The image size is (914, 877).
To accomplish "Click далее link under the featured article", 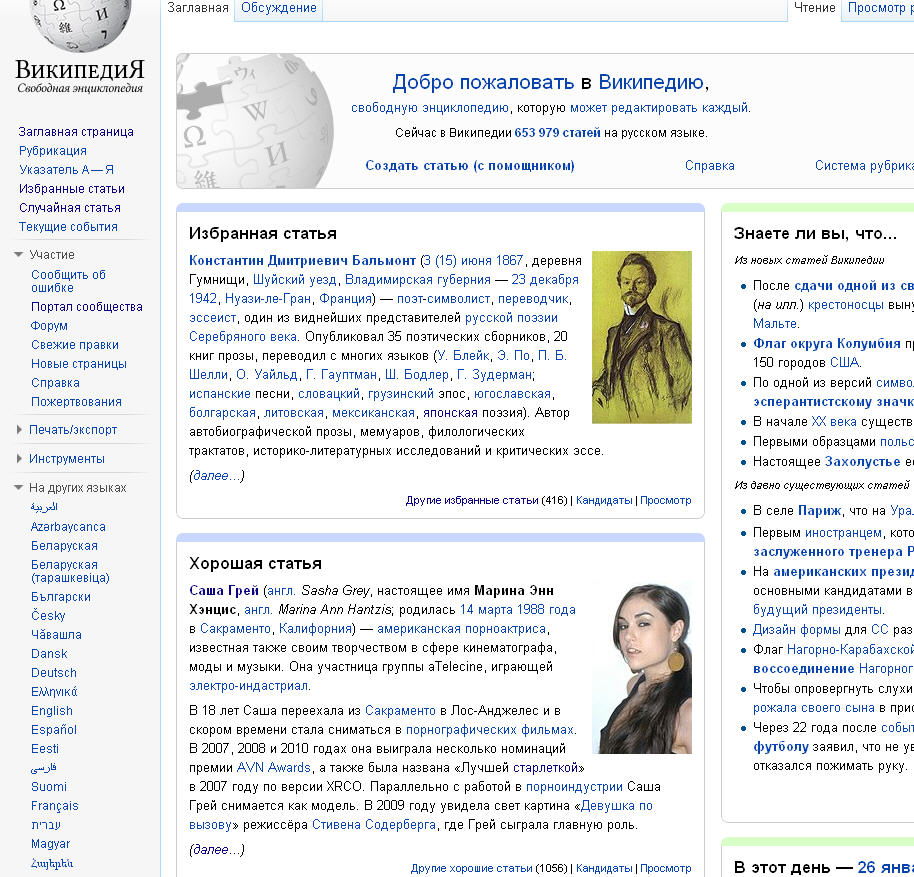I will (216, 476).
